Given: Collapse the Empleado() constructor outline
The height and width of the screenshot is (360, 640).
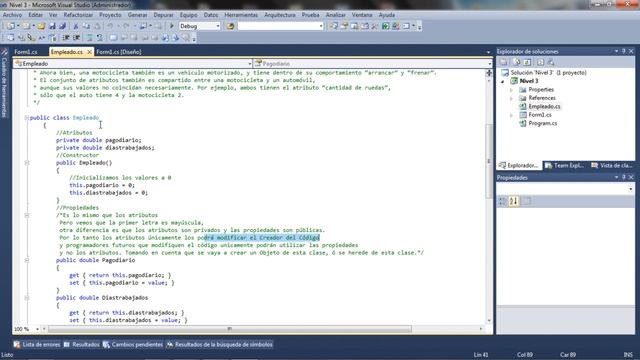Looking at the screenshot, I should point(27,162).
